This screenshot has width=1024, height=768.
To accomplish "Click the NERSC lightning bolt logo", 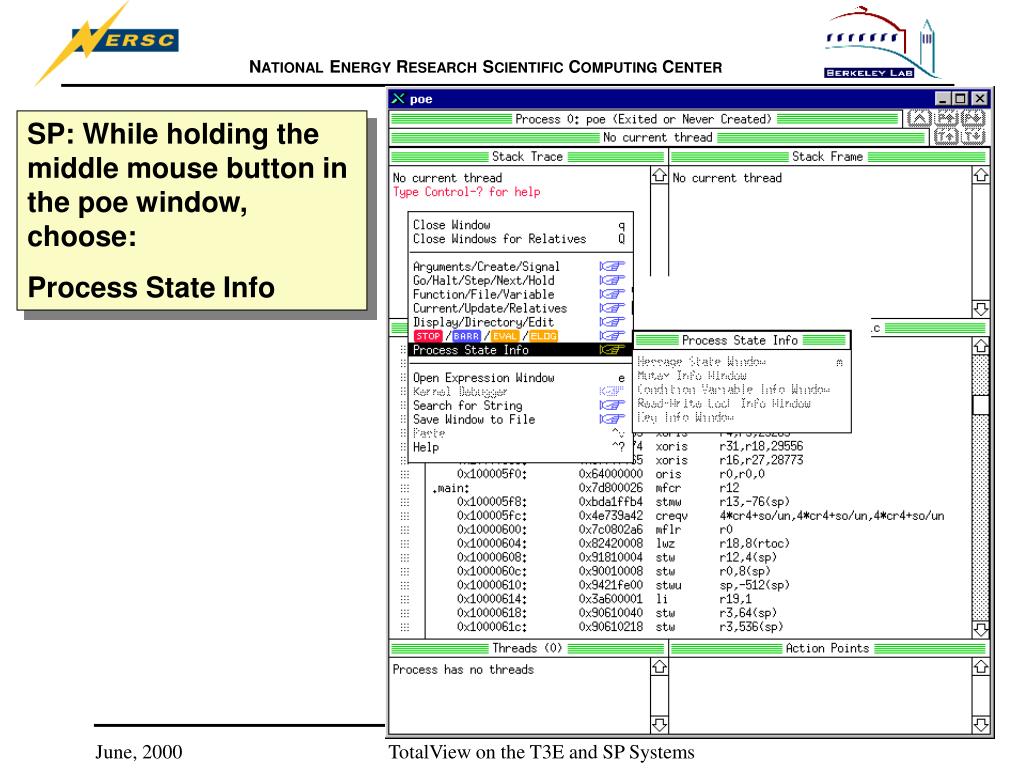I will (104, 43).
